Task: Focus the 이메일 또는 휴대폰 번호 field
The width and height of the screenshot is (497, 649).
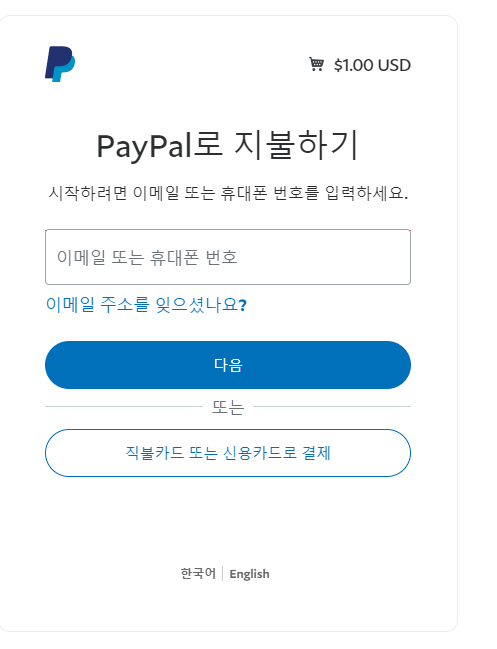Action: tap(228, 257)
